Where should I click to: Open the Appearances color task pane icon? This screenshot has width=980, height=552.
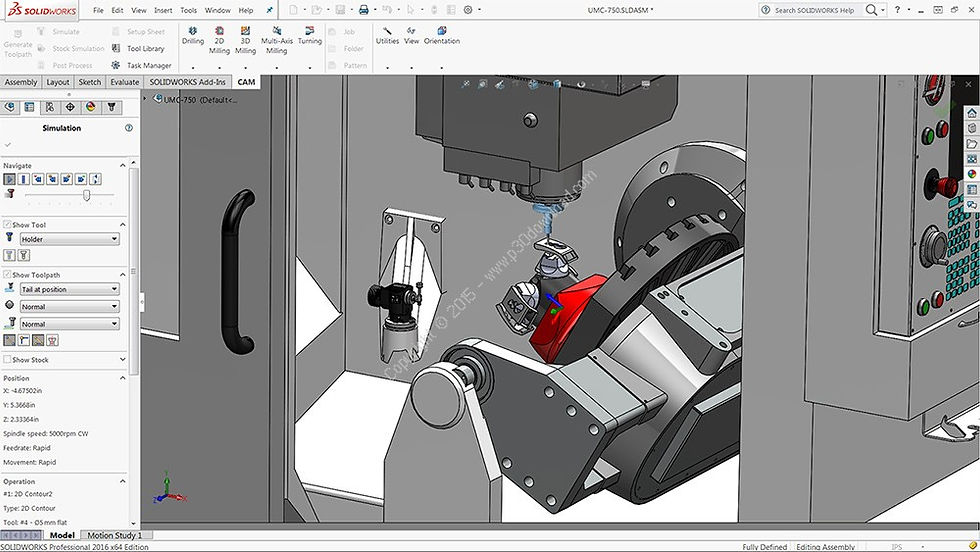[x=971, y=174]
